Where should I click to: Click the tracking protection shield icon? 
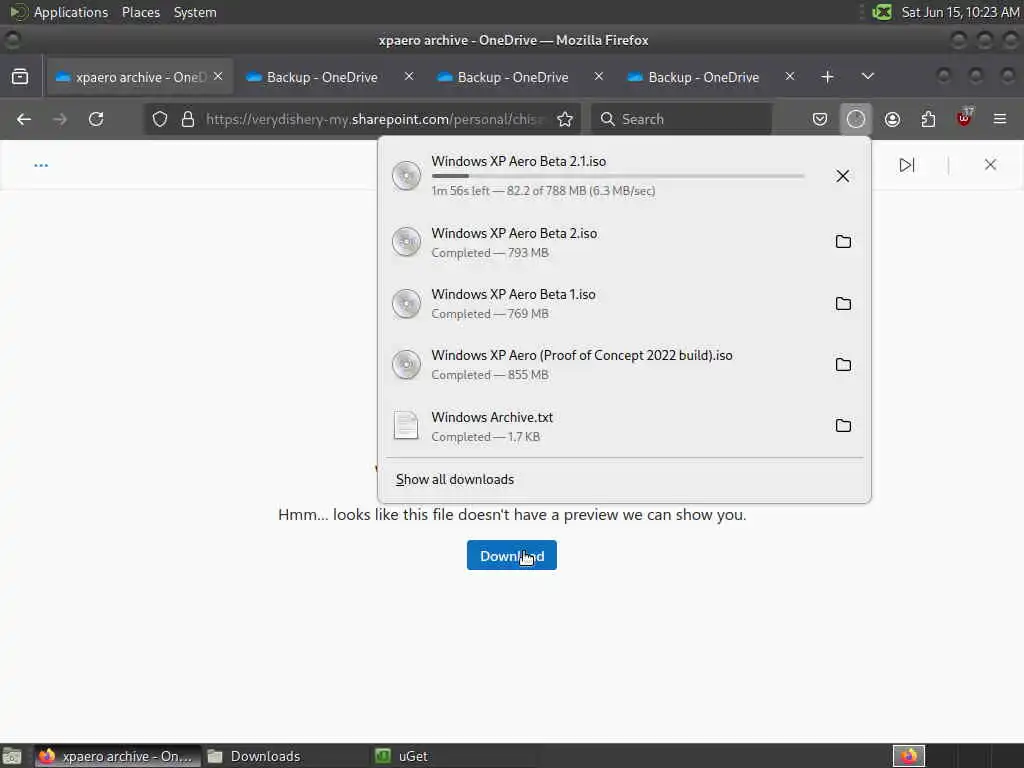pyautogui.click(x=159, y=119)
